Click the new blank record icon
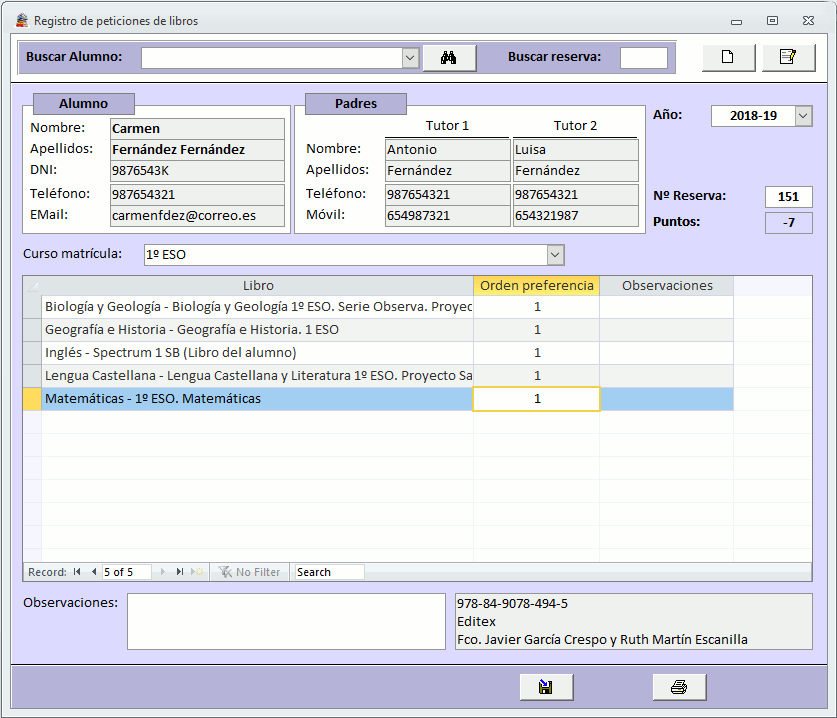The width and height of the screenshot is (837, 718). tap(728, 58)
